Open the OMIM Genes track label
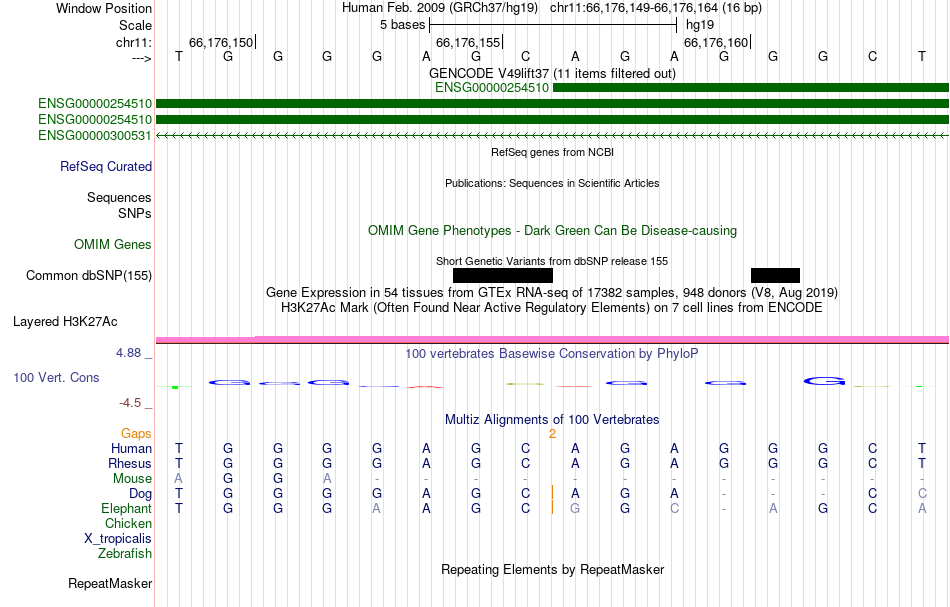Image resolution: width=950 pixels, height=607 pixels. pos(113,245)
